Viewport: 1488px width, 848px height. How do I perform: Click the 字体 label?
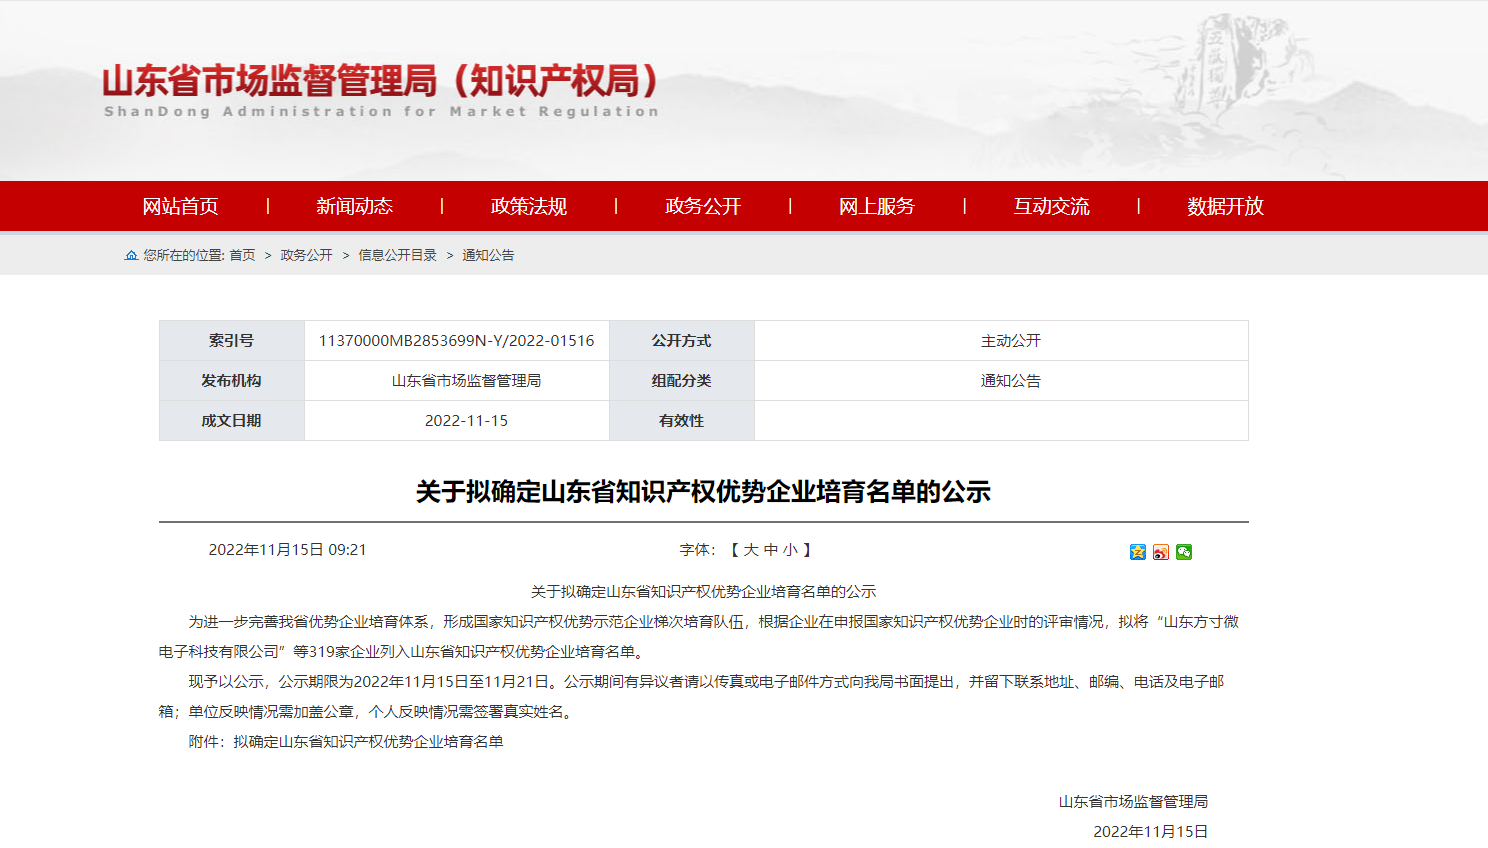click(697, 550)
